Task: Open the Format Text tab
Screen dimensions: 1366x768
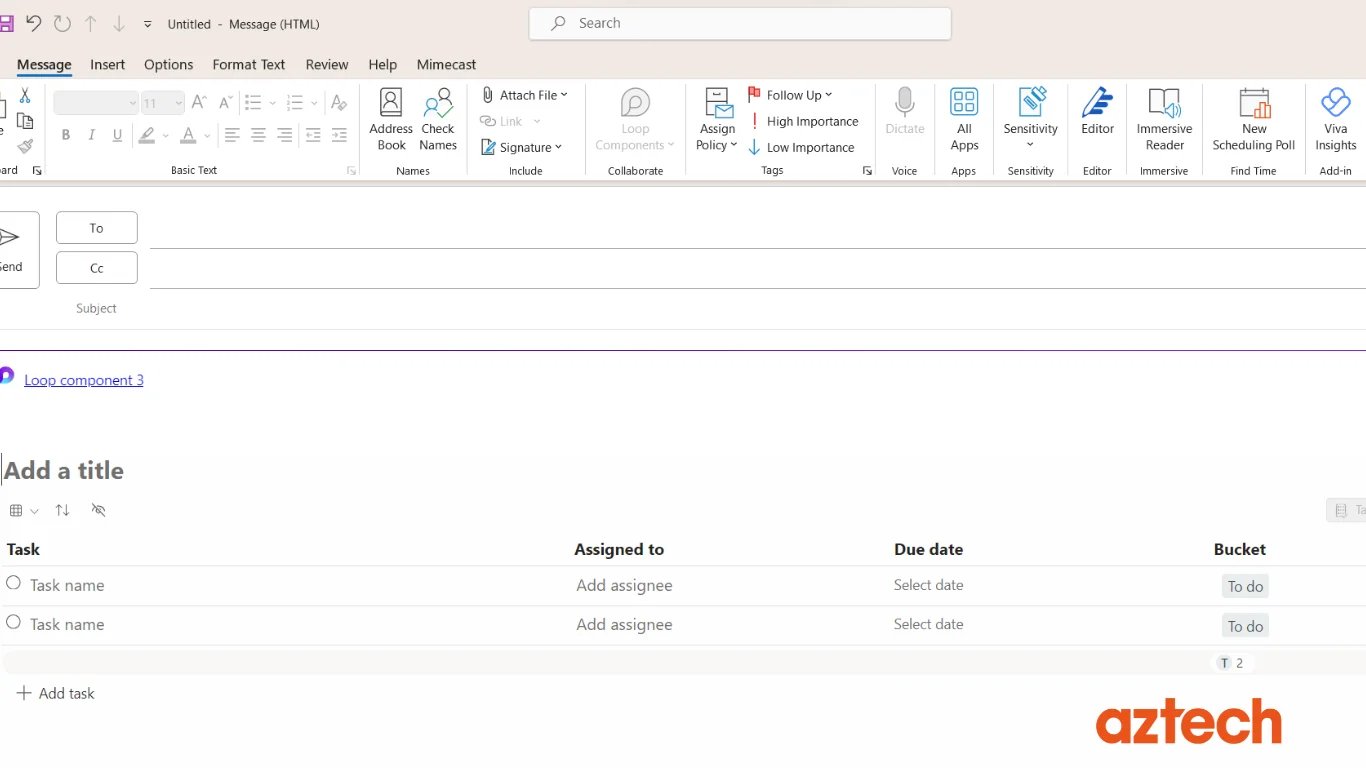Action: point(248,64)
